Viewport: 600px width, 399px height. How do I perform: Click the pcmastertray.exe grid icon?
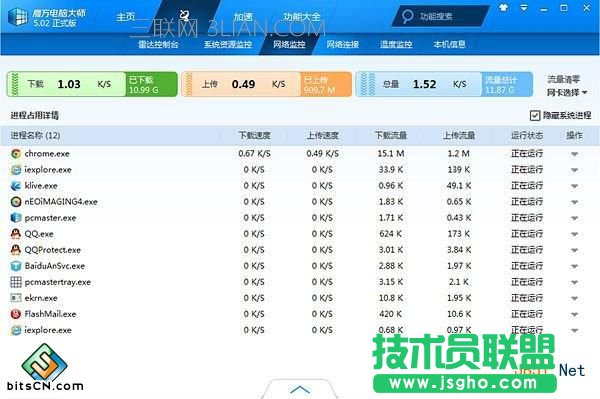(x=16, y=282)
